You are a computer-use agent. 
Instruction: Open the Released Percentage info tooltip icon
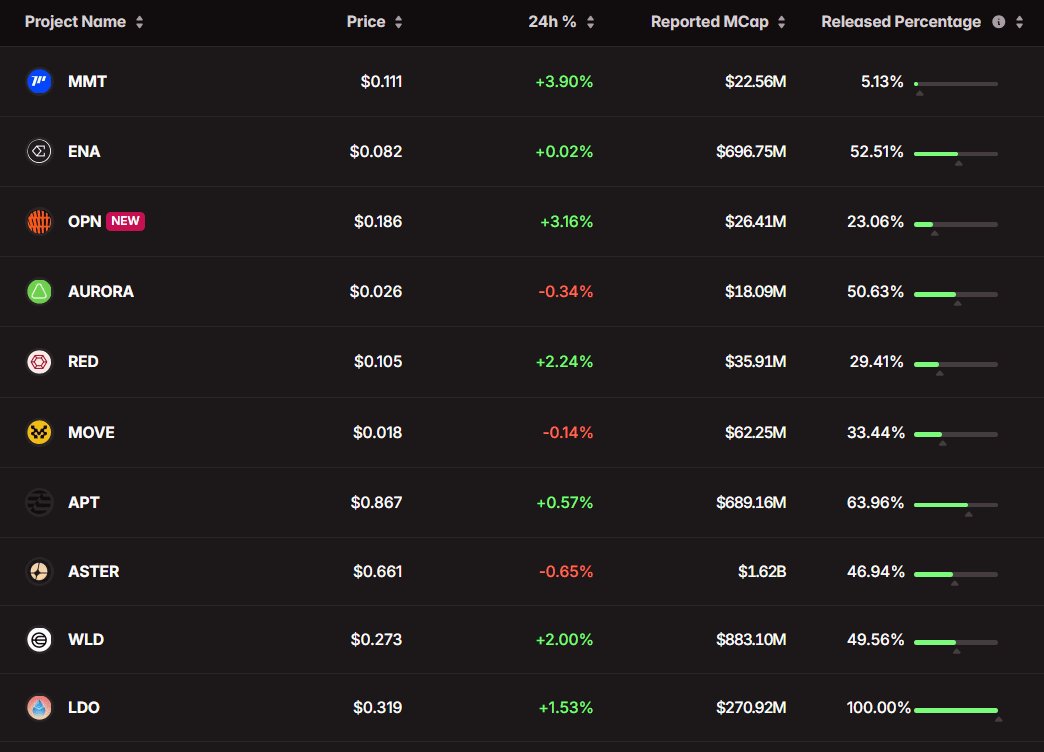998,22
